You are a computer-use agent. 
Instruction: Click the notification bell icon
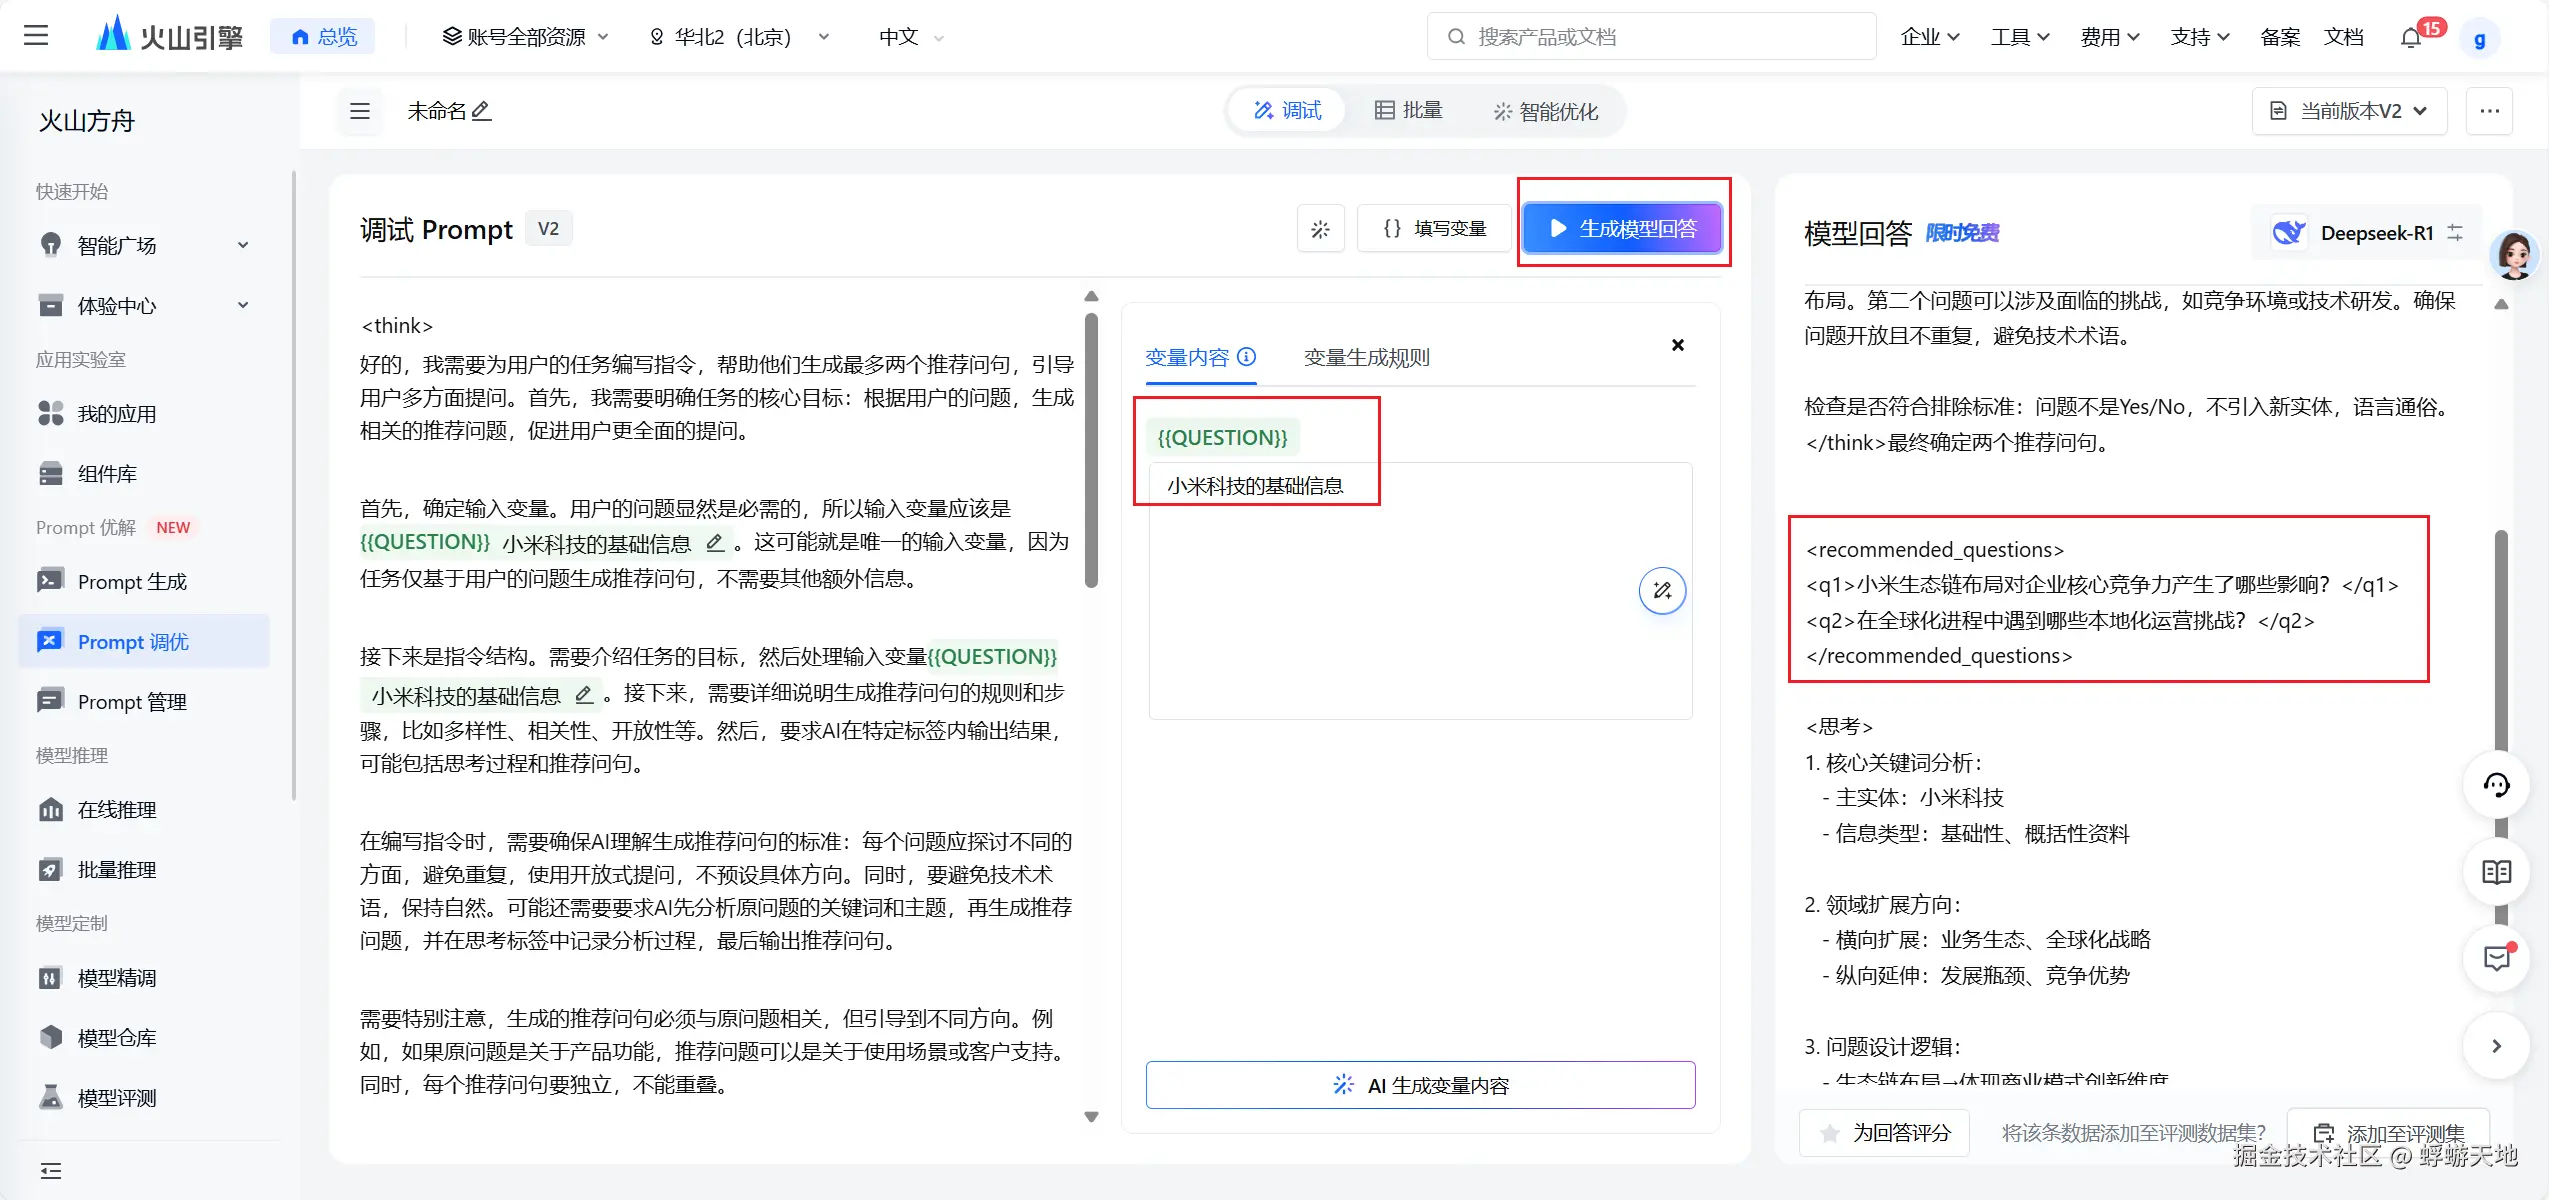pyautogui.click(x=2411, y=38)
